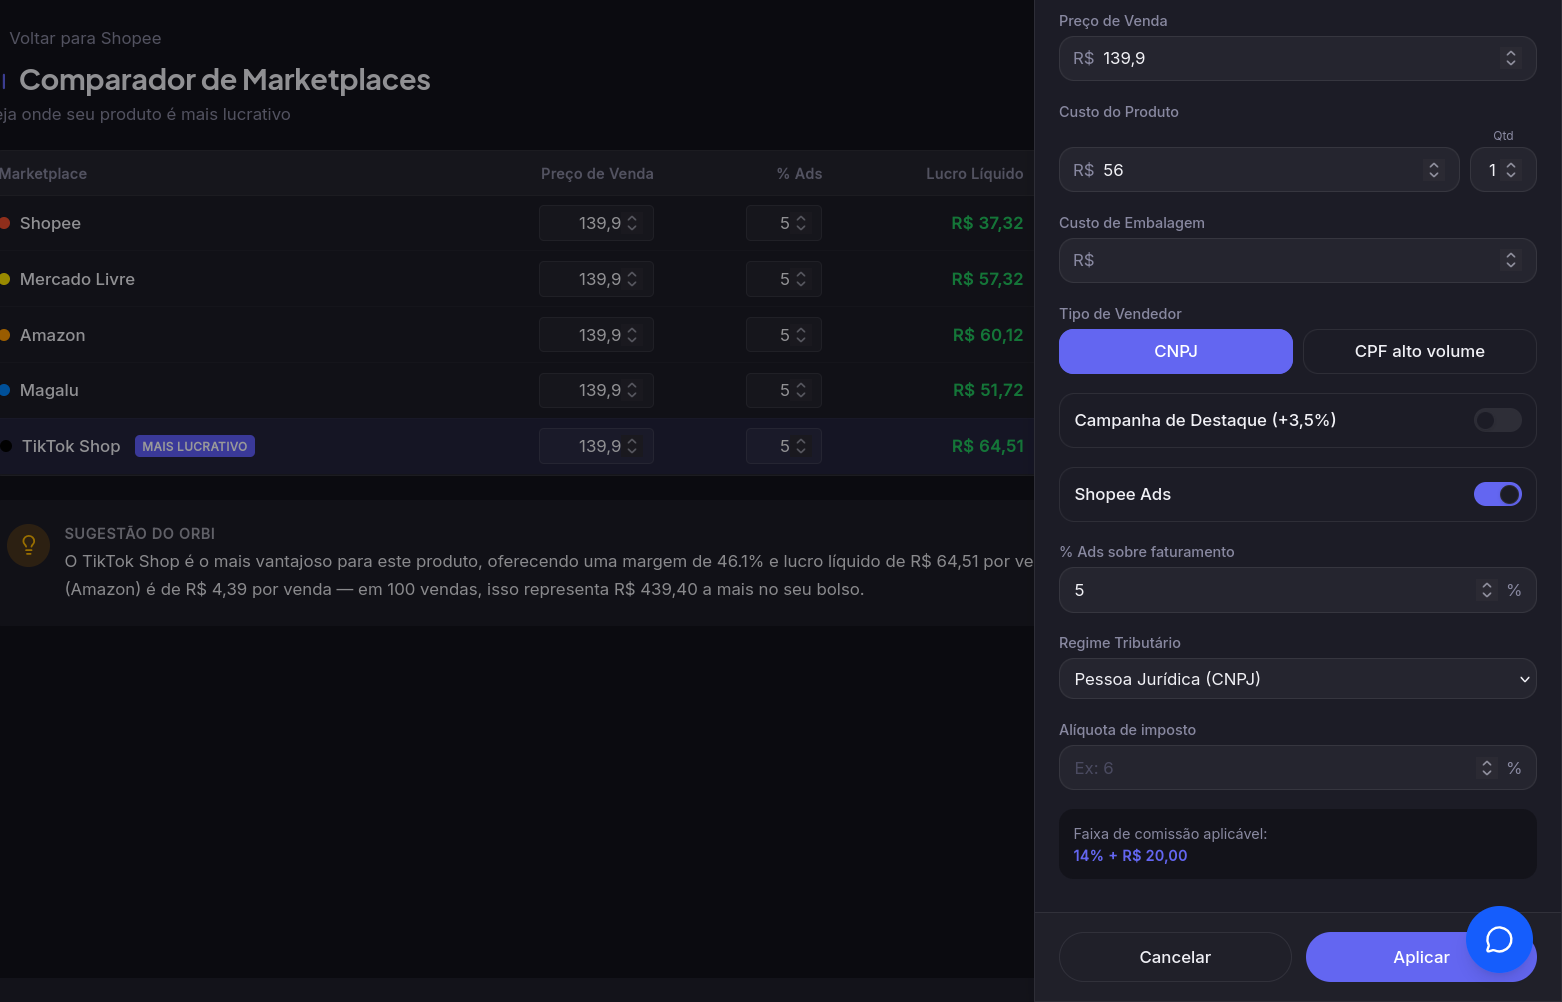Click Cancelar button
Image resolution: width=1562 pixels, height=1002 pixels.
pyautogui.click(x=1175, y=957)
